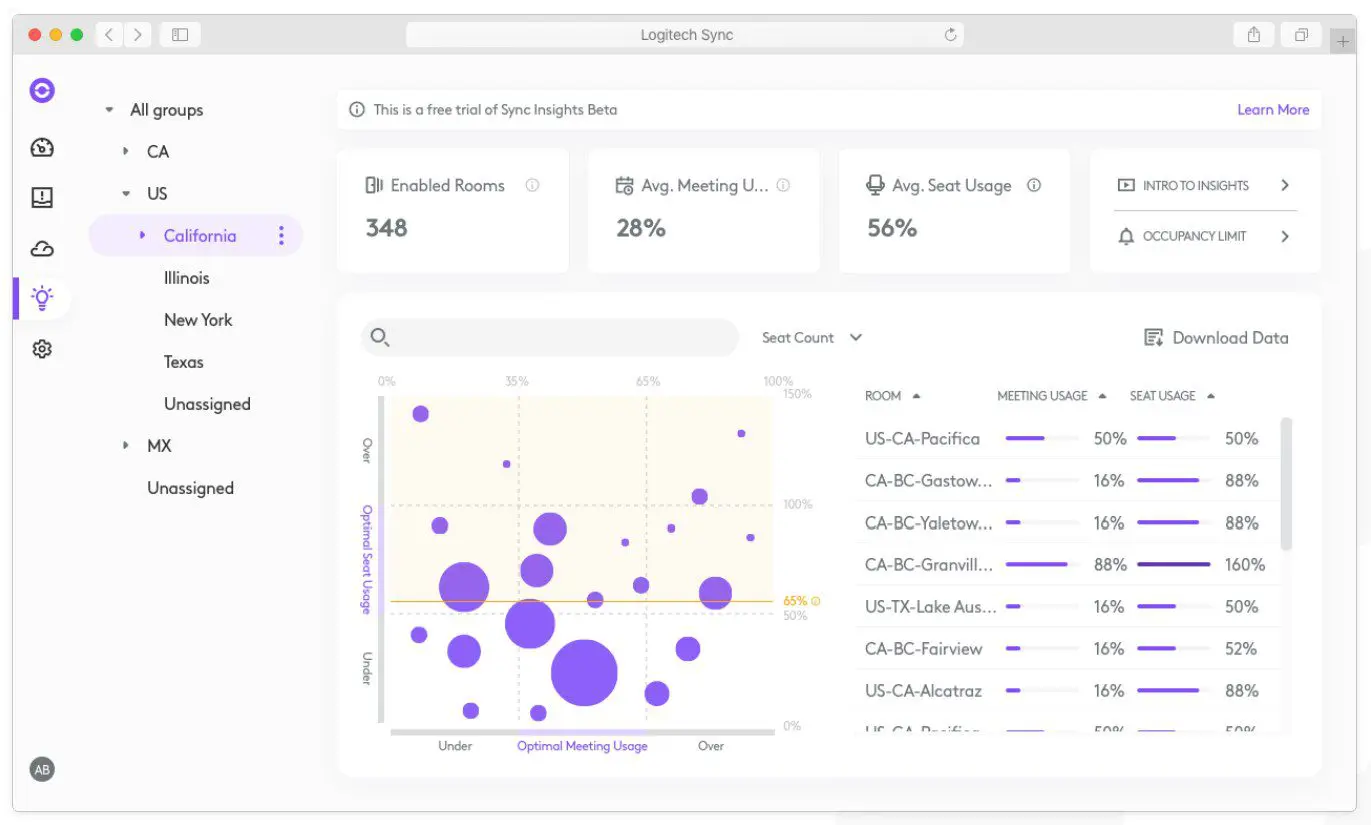Open the dashboard gauge icon in sidebar
Screen dimensions: 1371x825
coord(42,148)
